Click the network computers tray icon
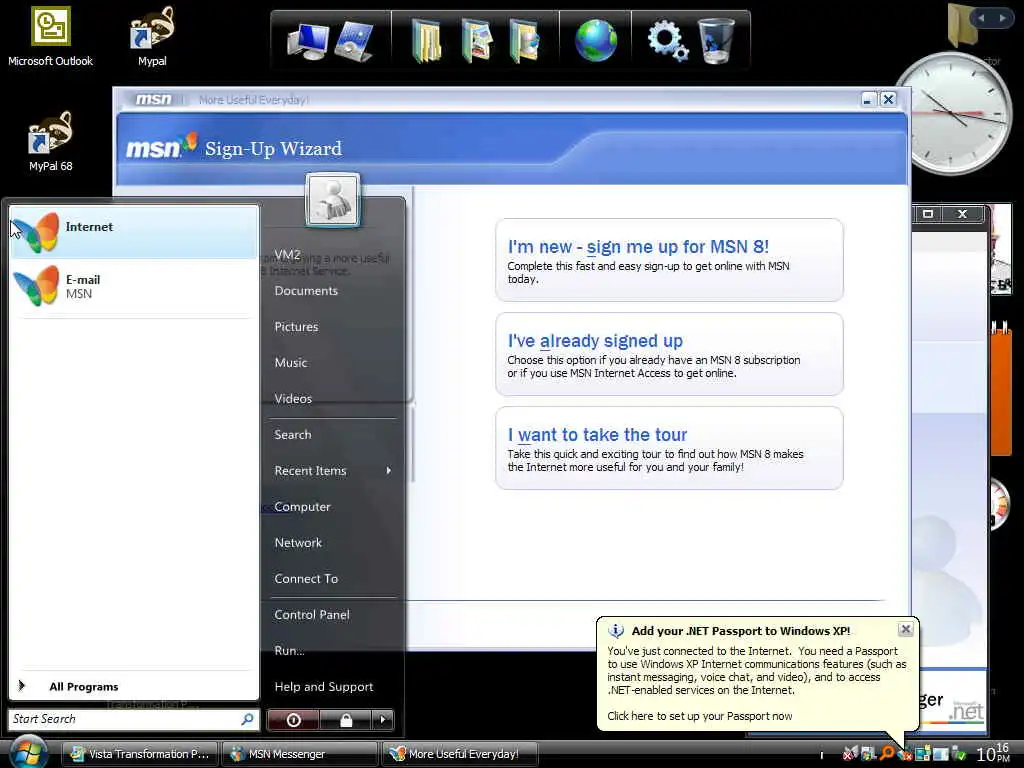The height and width of the screenshot is (768, 1024). click(922, 754)
